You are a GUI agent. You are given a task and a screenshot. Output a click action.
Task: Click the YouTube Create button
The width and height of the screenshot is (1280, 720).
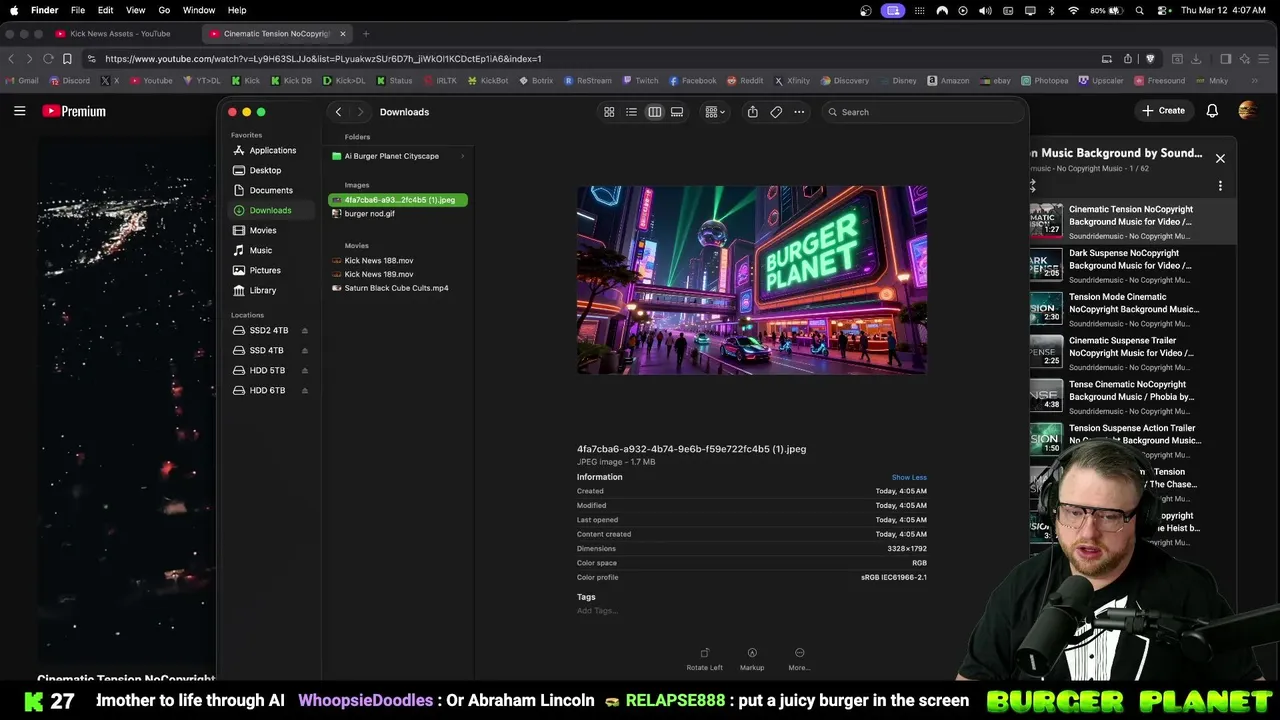pos(1164,111)
